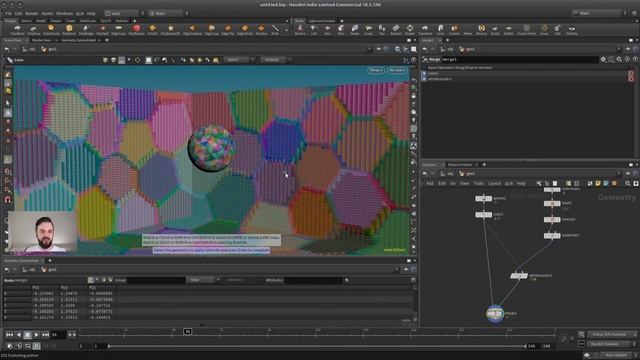
Task: Select the PolyBevel shelf tool
Action: (69, 29)
